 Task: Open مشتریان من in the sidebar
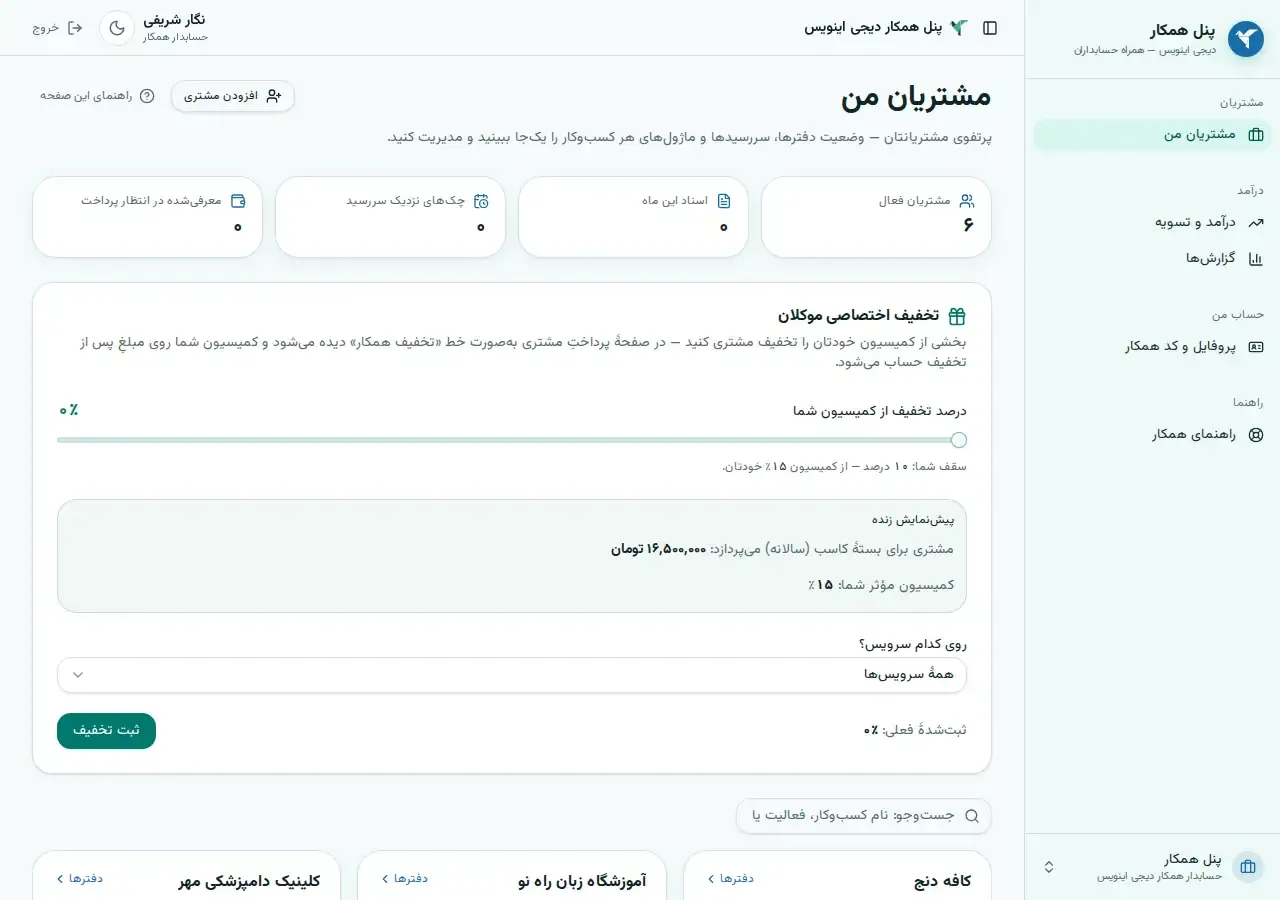[x=1152, y=134]
